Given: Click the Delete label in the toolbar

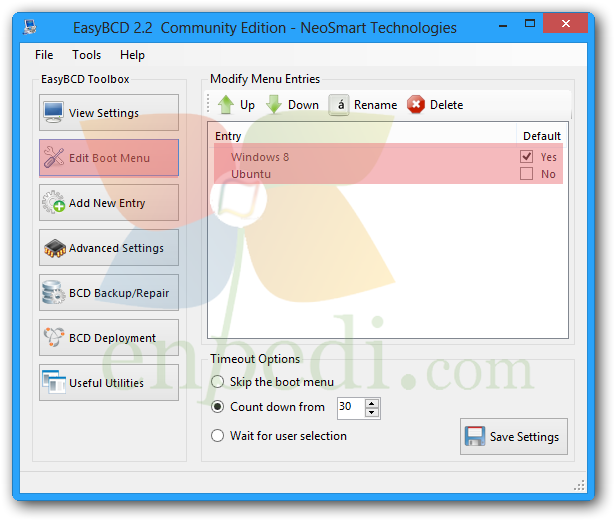Looking at the screenshot, I should click(x=446, y=105).
